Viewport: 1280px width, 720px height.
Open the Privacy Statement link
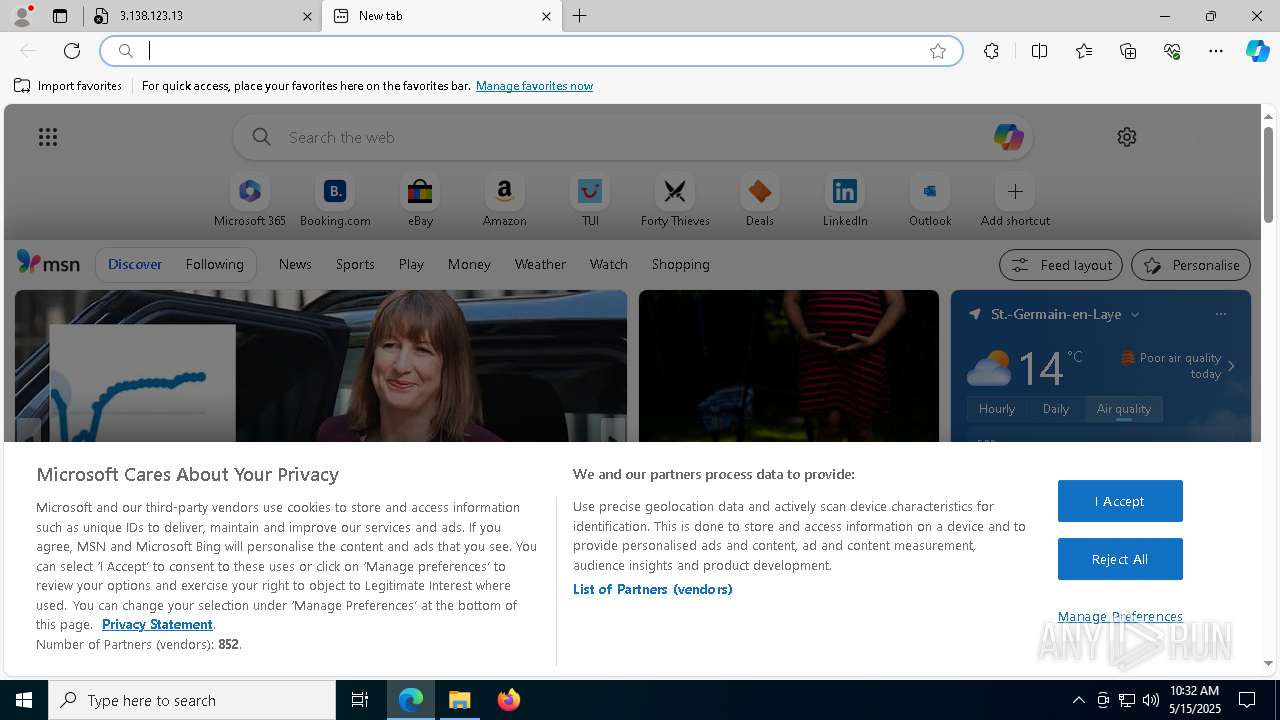(157, 624)
